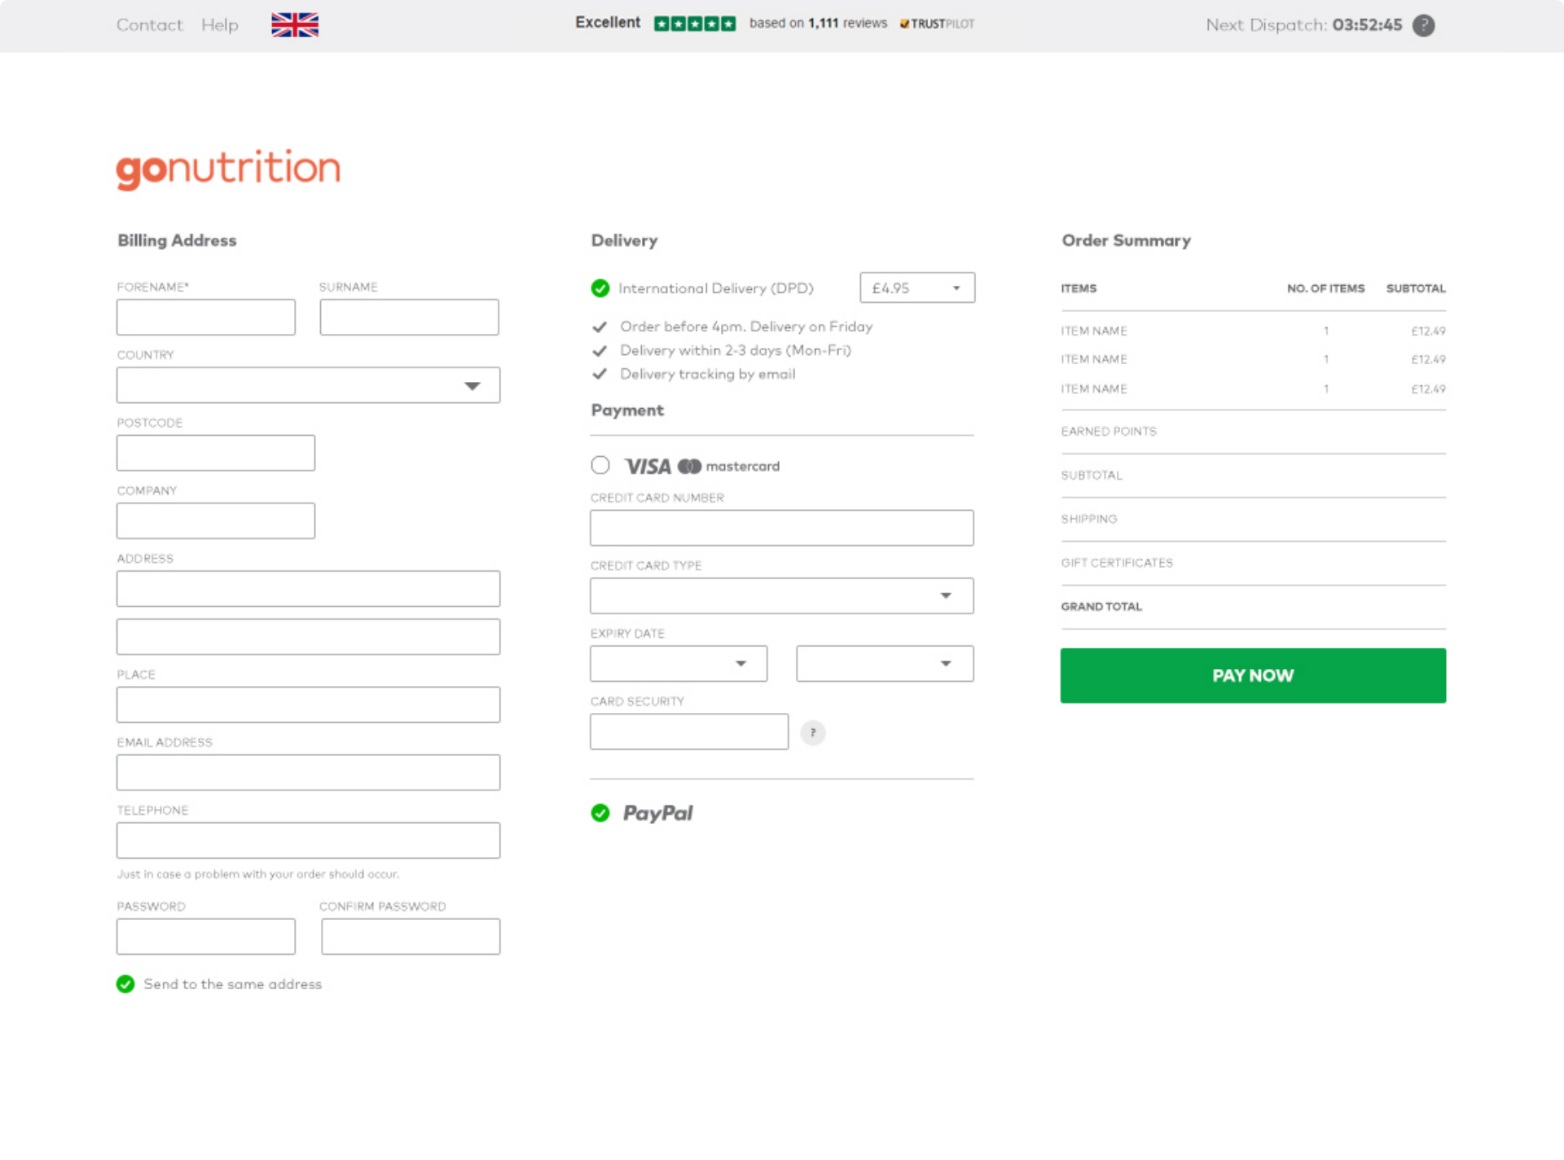
Task: Focus the Place input field
Action: pos(308,705)
